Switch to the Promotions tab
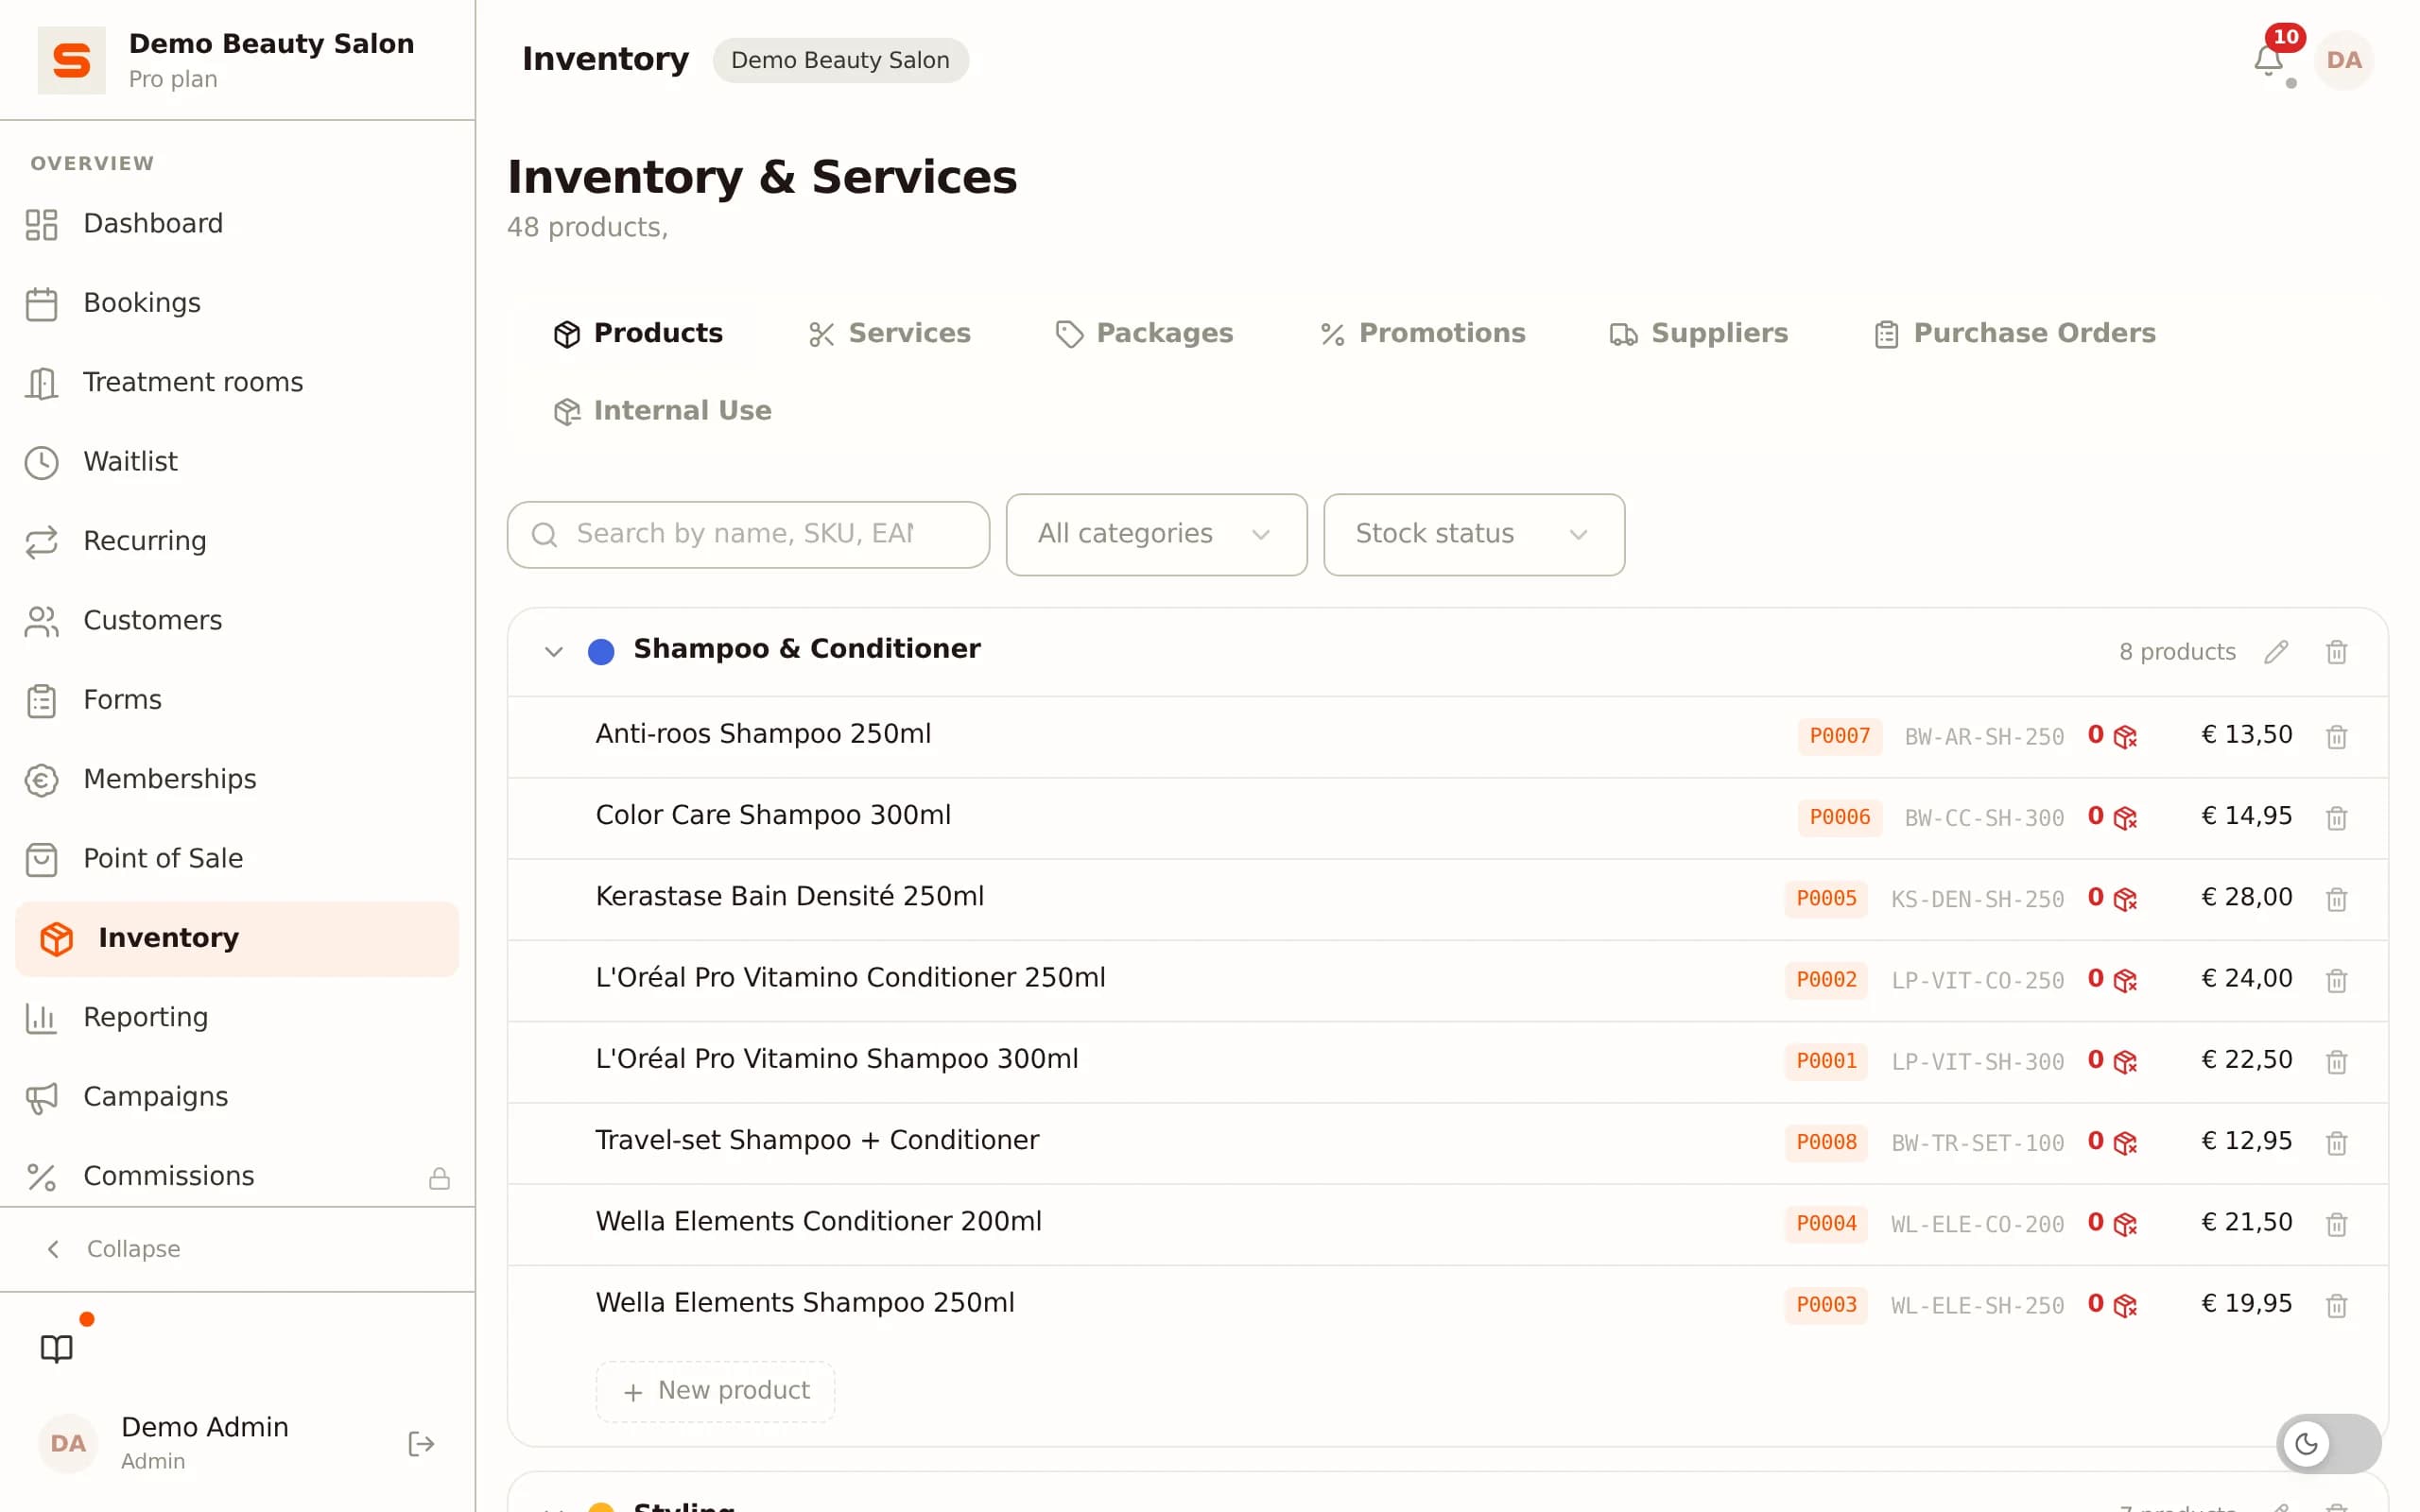This screenshot has height=1512, width=2420. click(1422, 333)
